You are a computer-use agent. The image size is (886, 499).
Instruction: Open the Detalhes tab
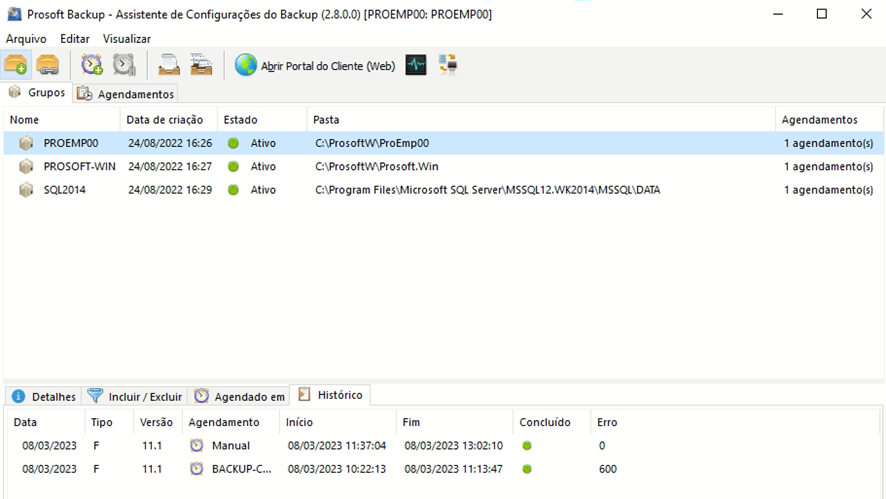44,396
